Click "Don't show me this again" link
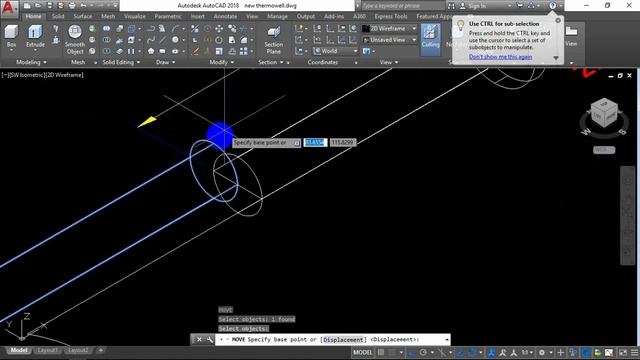The image size is (640, 360). click(x=500, y=57)
